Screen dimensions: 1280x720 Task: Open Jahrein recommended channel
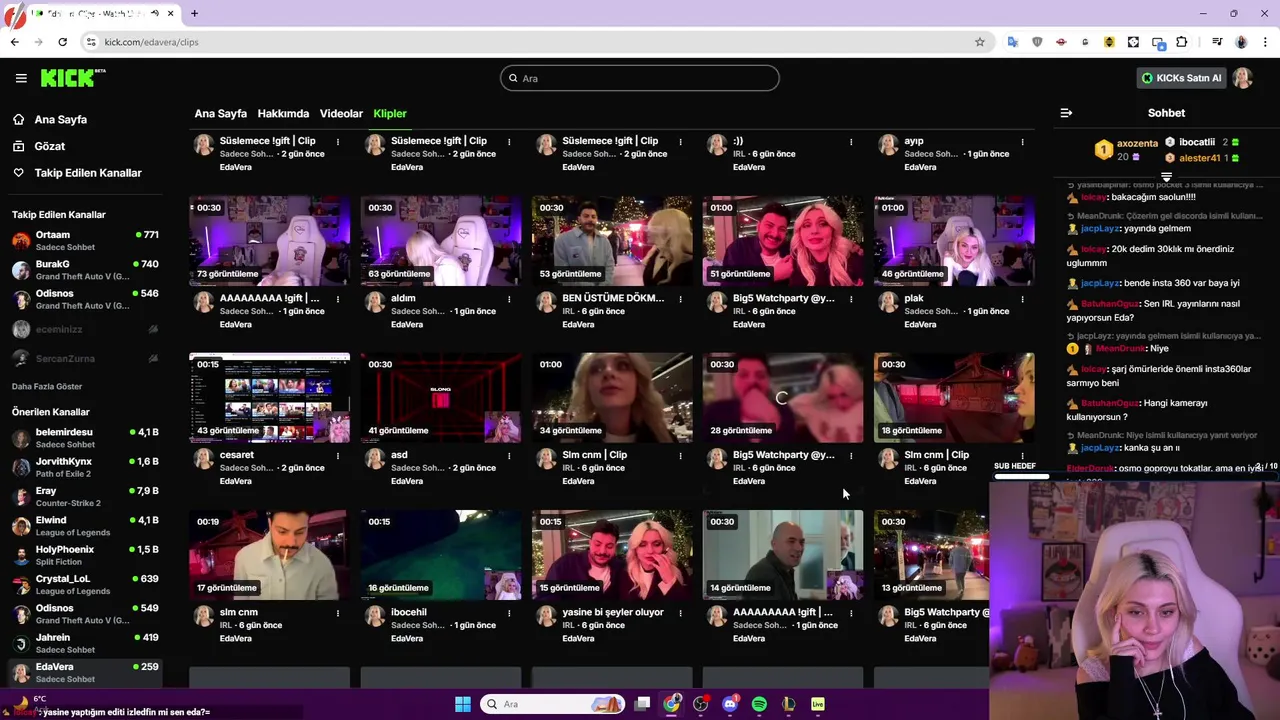pos(84,643)
